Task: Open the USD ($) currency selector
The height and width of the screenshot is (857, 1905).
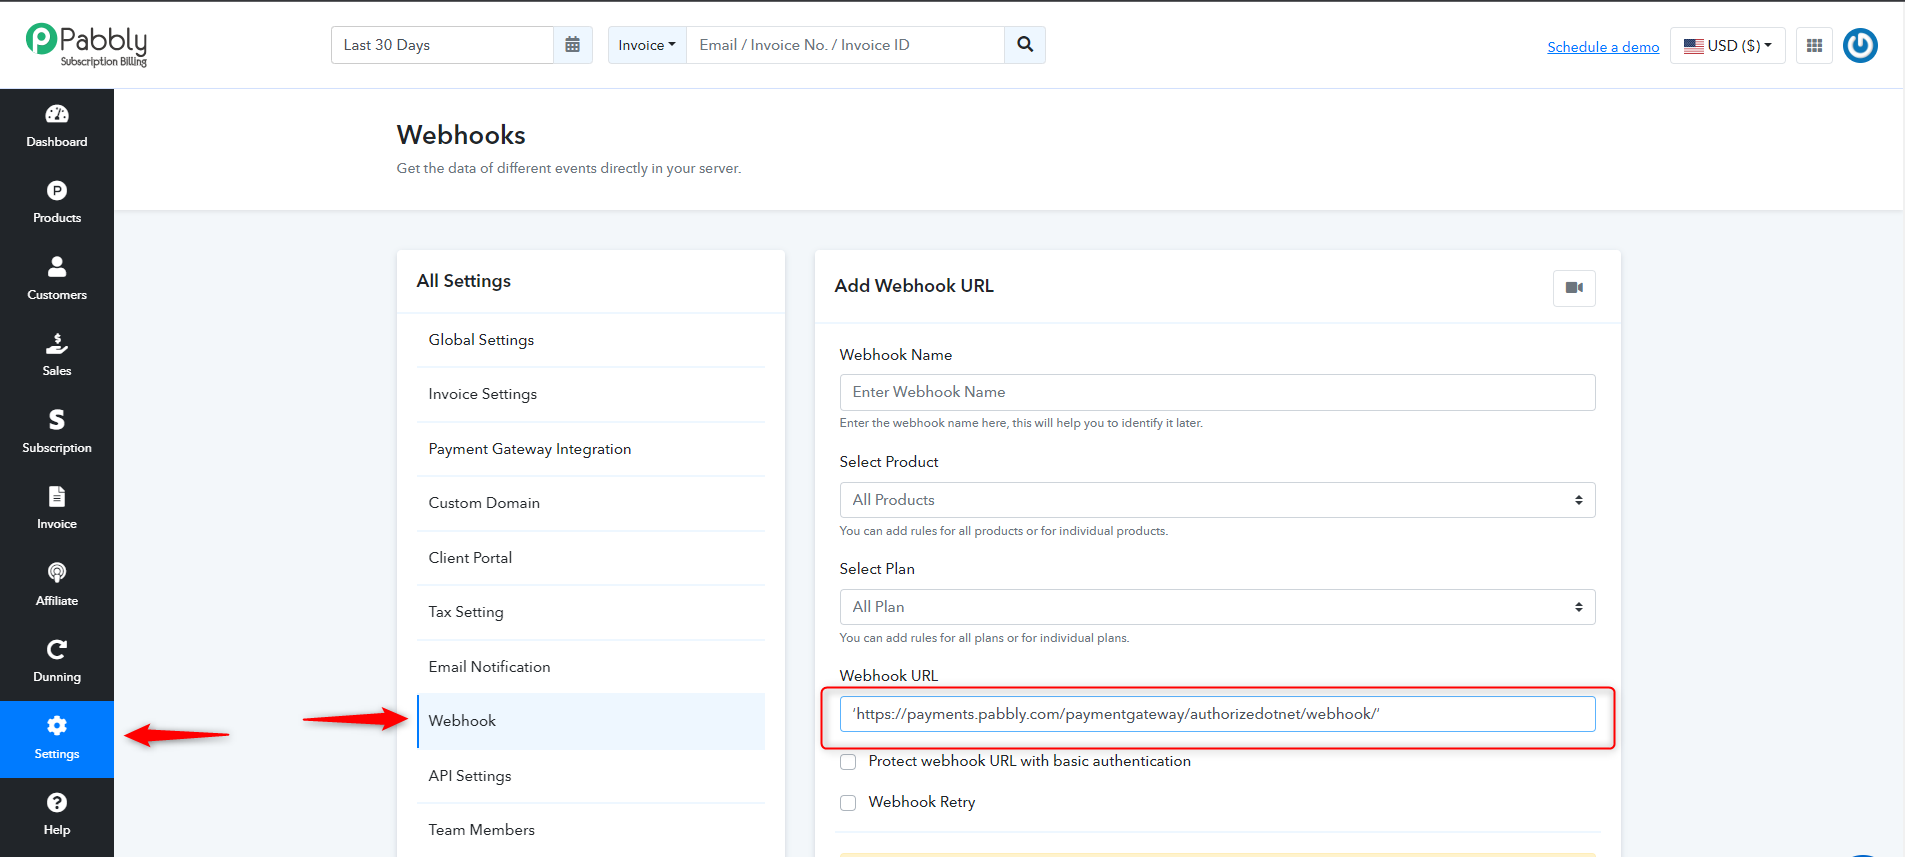Action: click(1727, 45)
